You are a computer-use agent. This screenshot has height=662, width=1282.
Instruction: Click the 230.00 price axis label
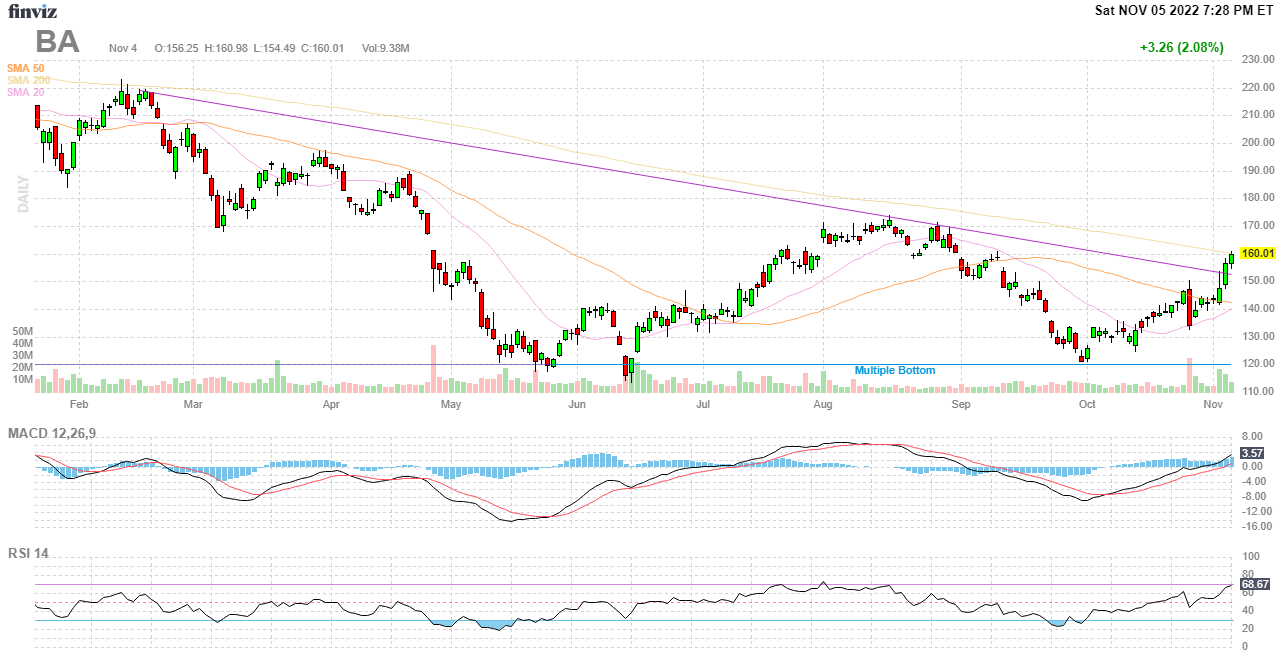tap(1256, 60)
